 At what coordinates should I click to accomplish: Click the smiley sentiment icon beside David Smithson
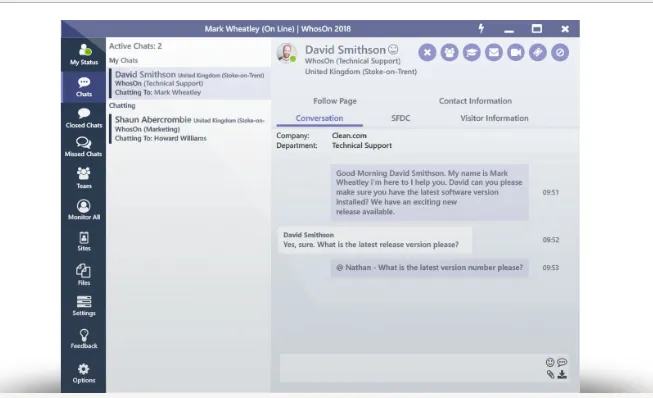point(393,50)
